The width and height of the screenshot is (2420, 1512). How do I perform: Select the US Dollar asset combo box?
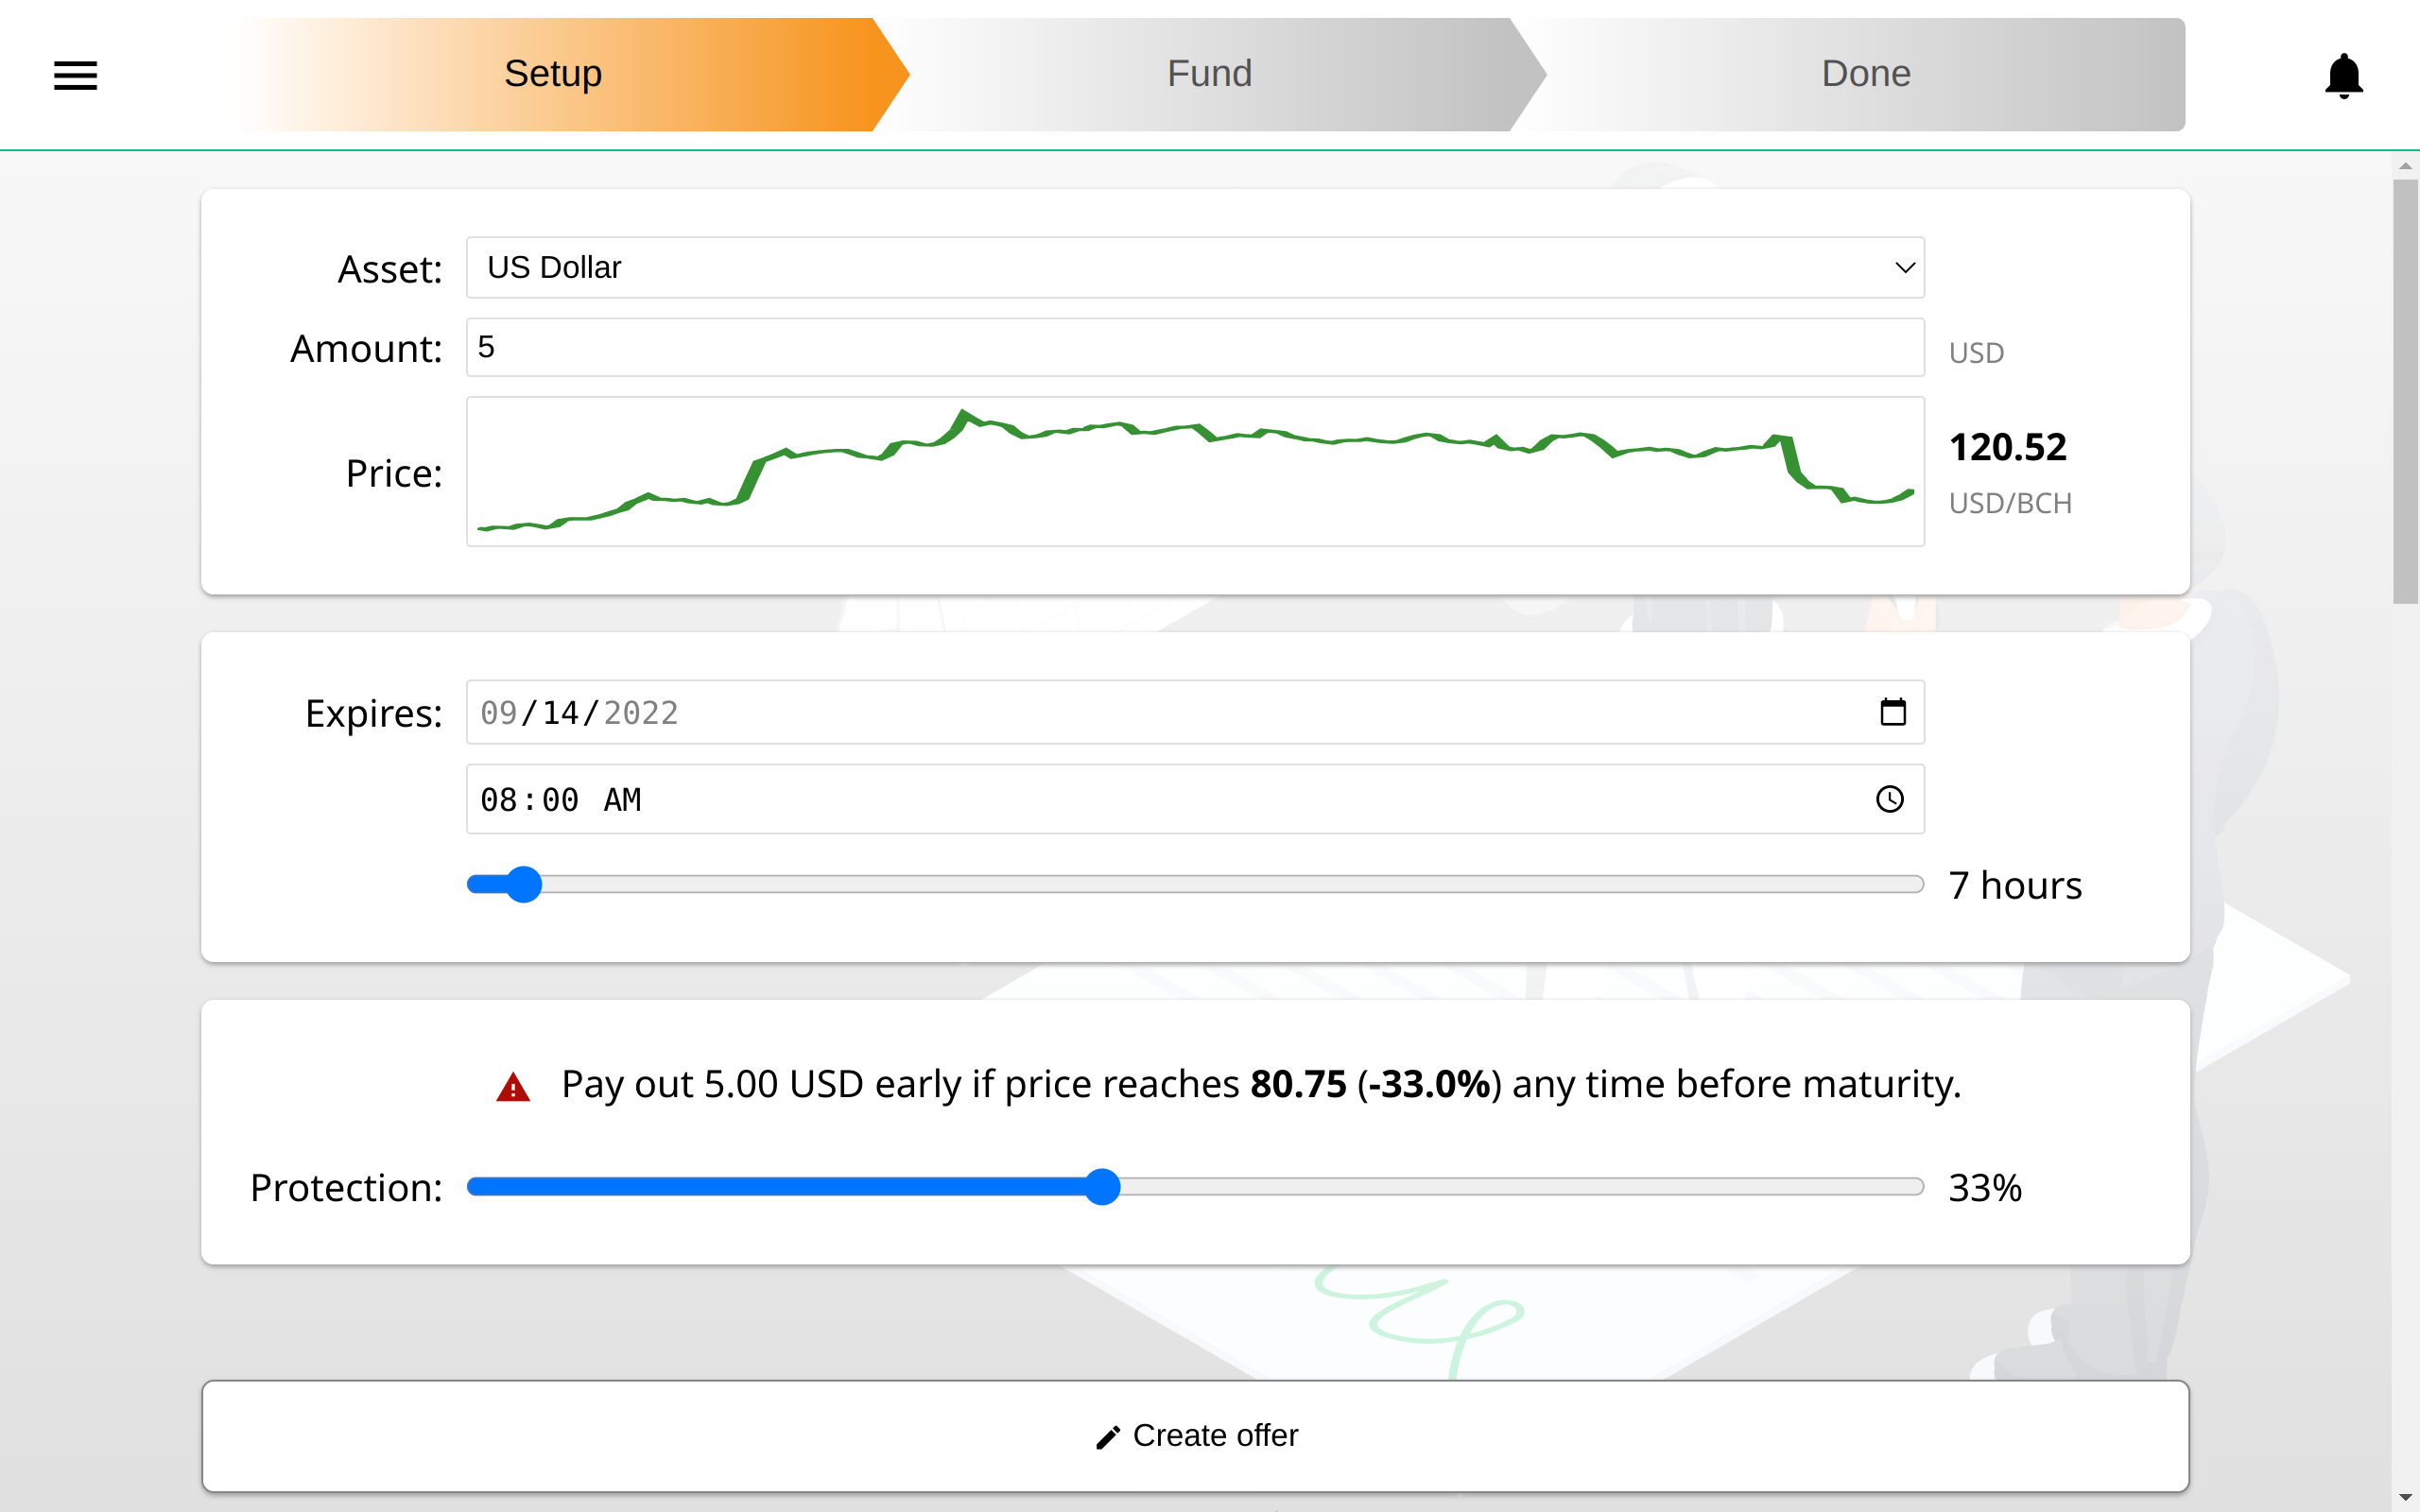click(x=1195, y=267)
